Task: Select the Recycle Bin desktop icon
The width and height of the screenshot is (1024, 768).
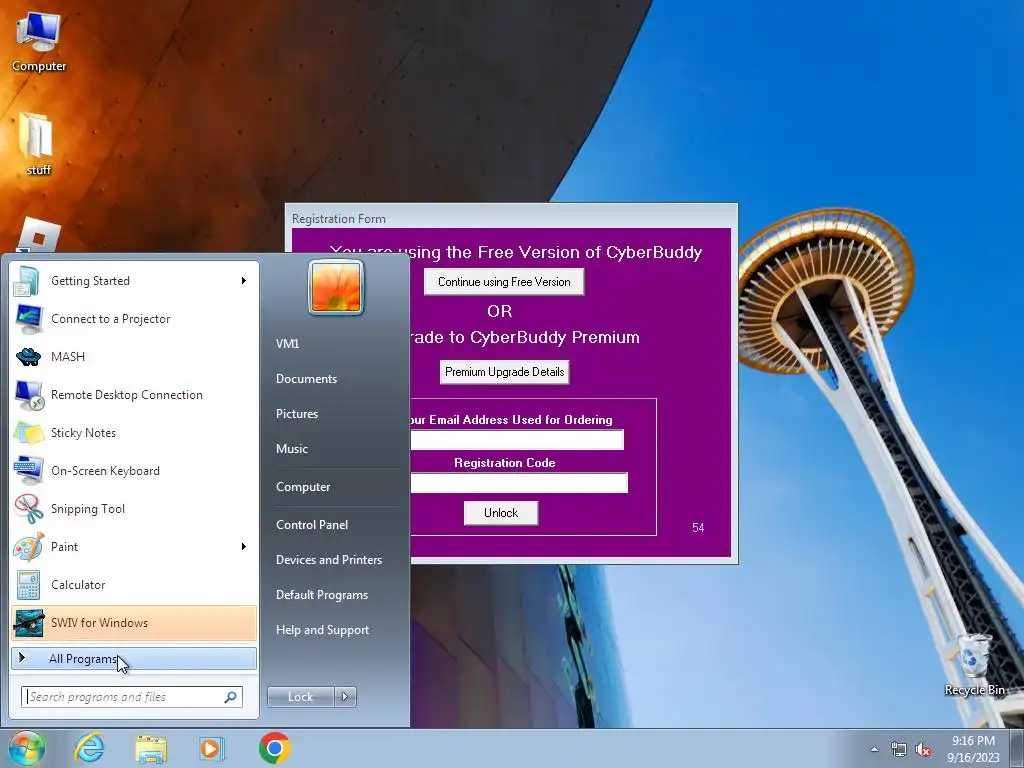Action: click(974, 665)
